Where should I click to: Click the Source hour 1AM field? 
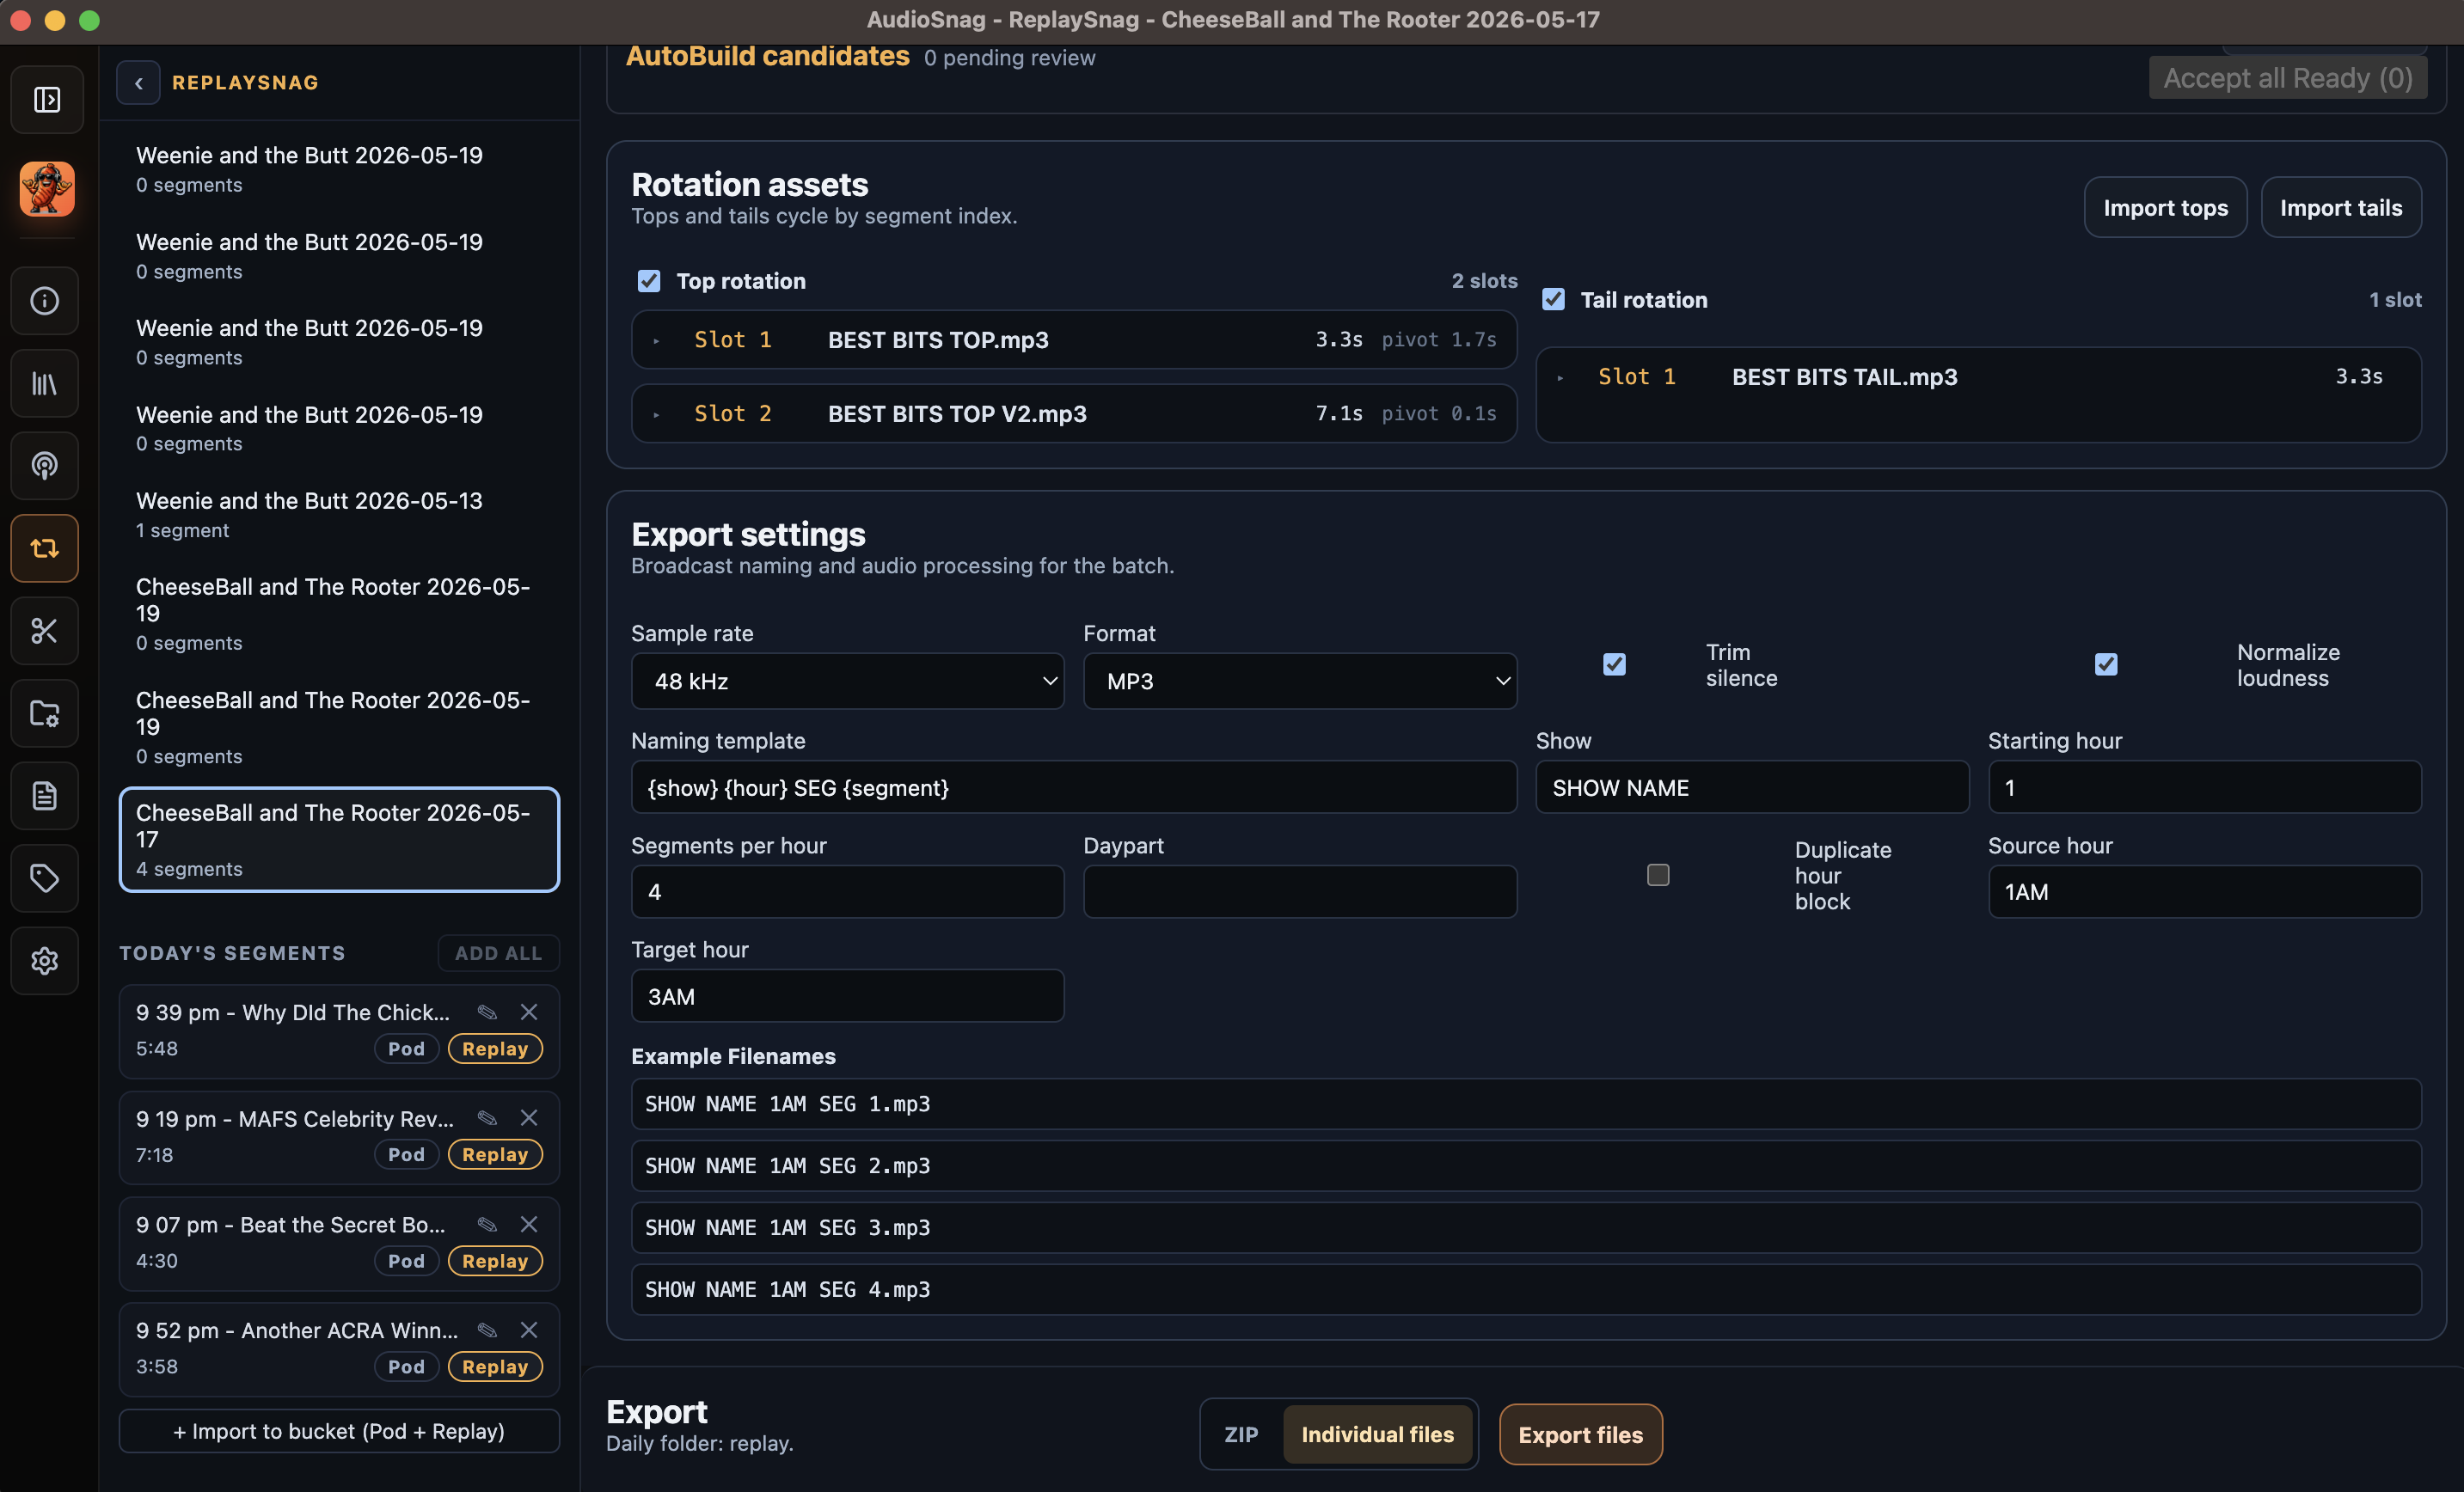(x=2204, y=891)
